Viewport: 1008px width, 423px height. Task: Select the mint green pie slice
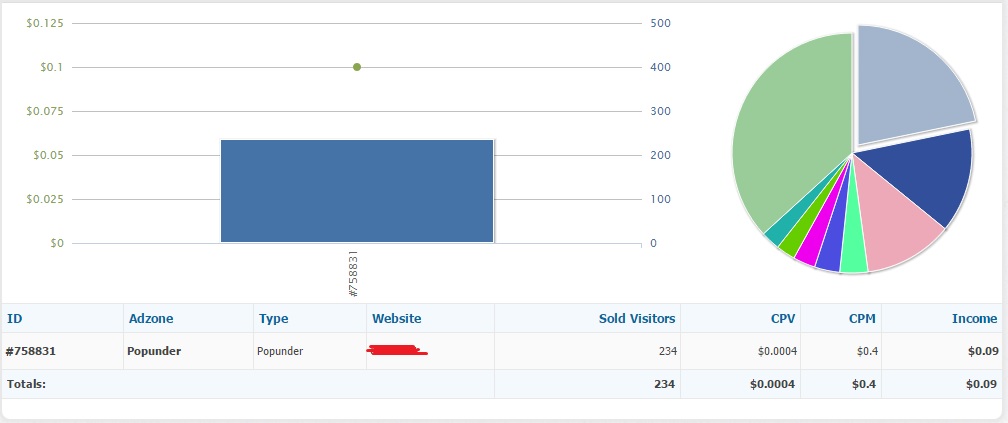click(853, 259)
